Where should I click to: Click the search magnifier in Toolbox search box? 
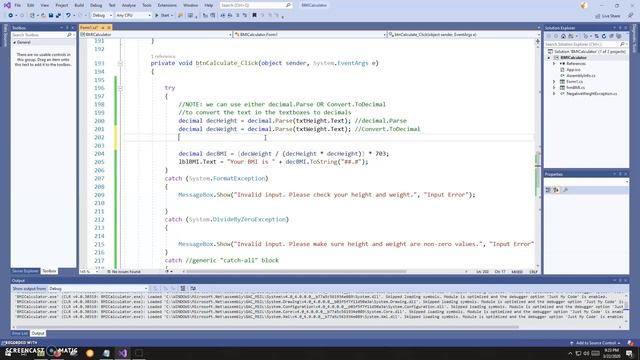pos(69,35)
